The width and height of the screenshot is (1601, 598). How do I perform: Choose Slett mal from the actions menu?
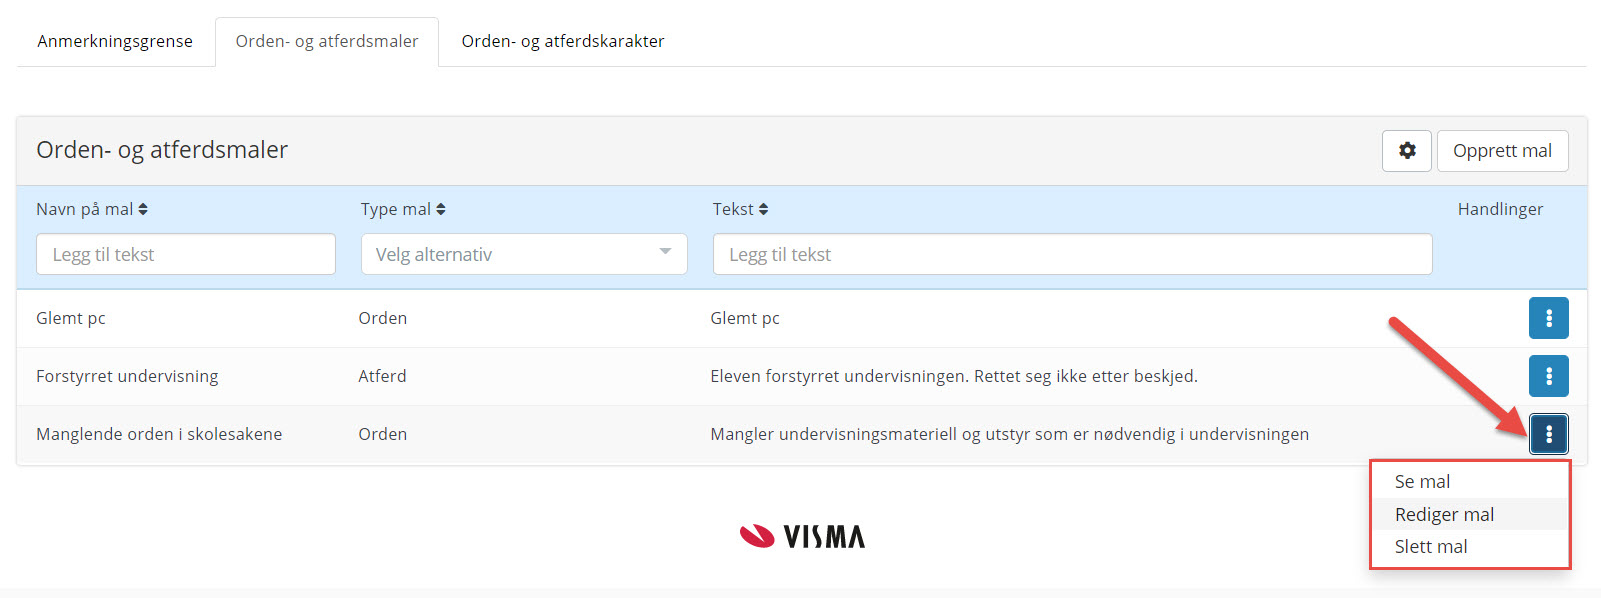click(1431, 547)
